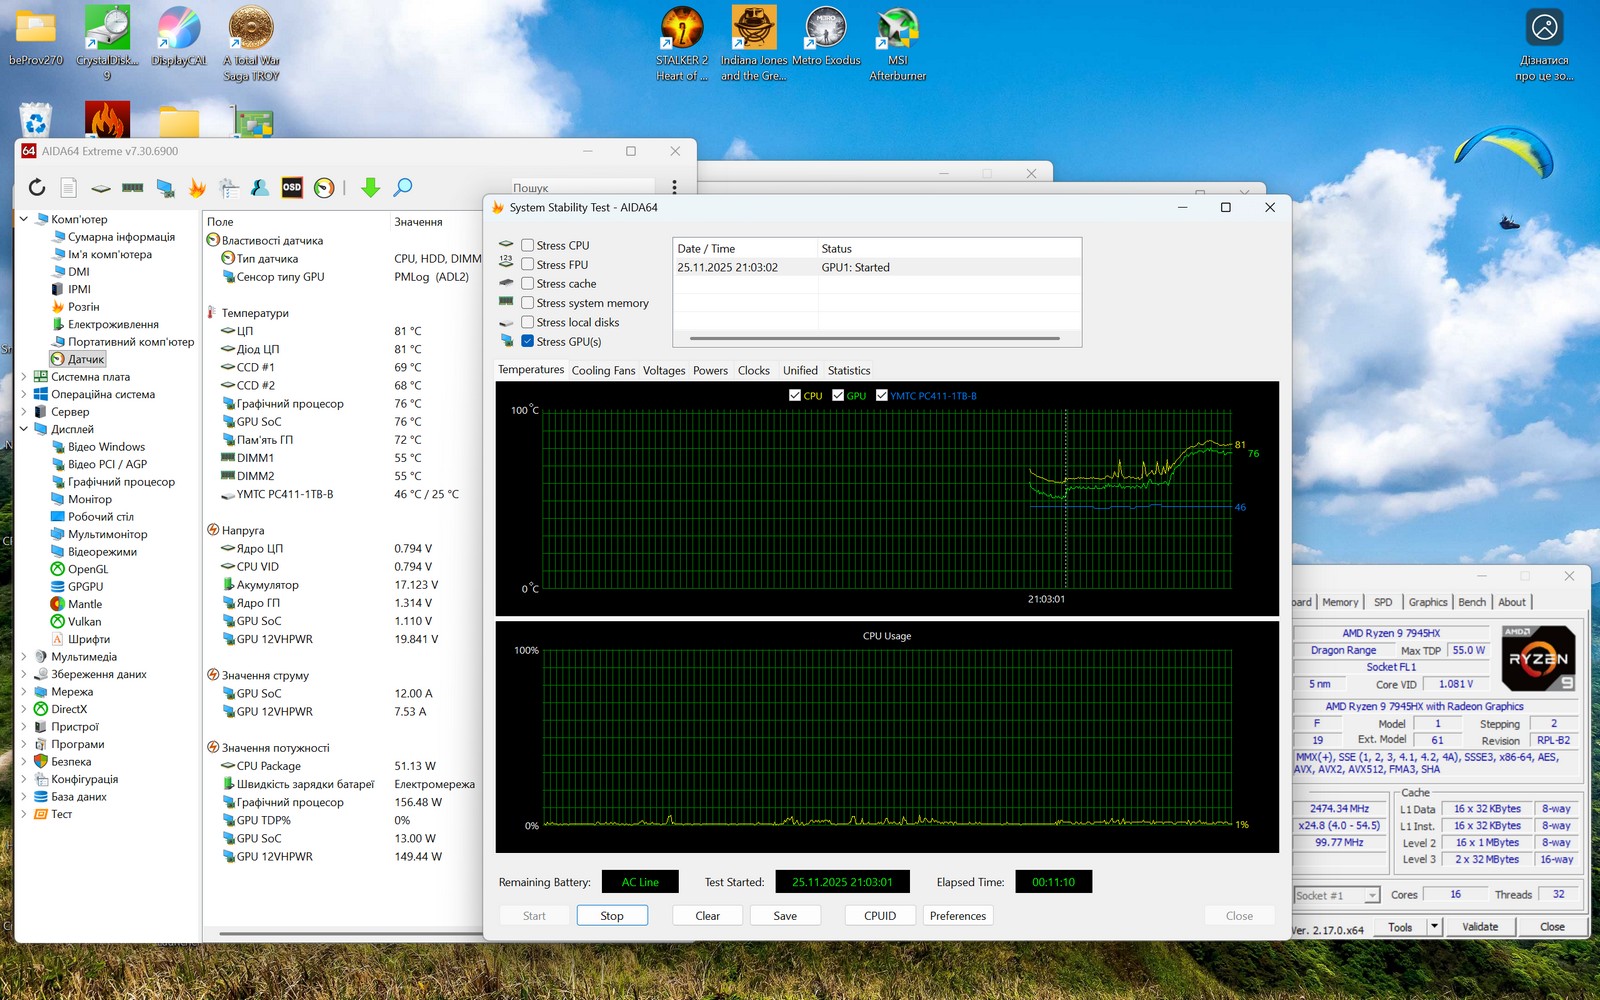The image size is (1600, 1000).
Task: Switch to the Cooling Fans tab
Action: click(603, 370)
